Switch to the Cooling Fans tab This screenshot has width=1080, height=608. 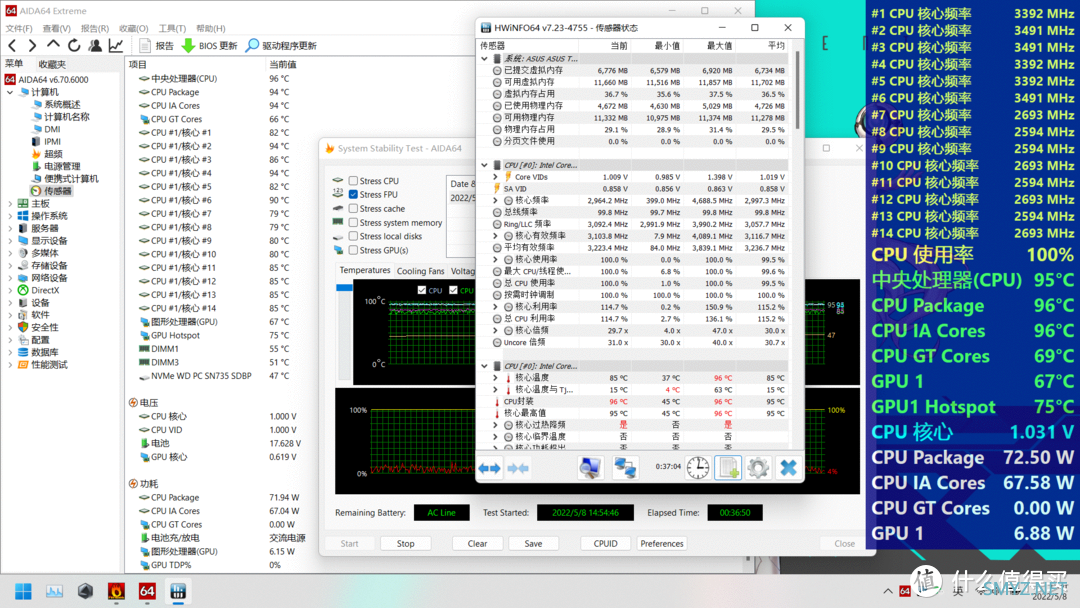(x=420, y=271)
